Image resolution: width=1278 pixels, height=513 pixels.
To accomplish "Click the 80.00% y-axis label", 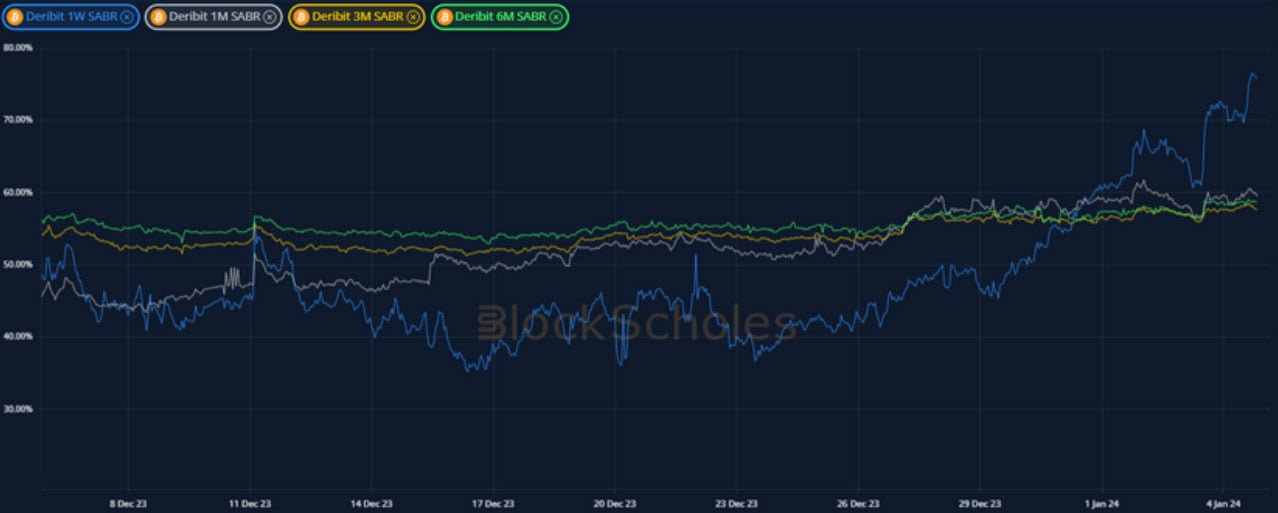I will tap(18, 47).
